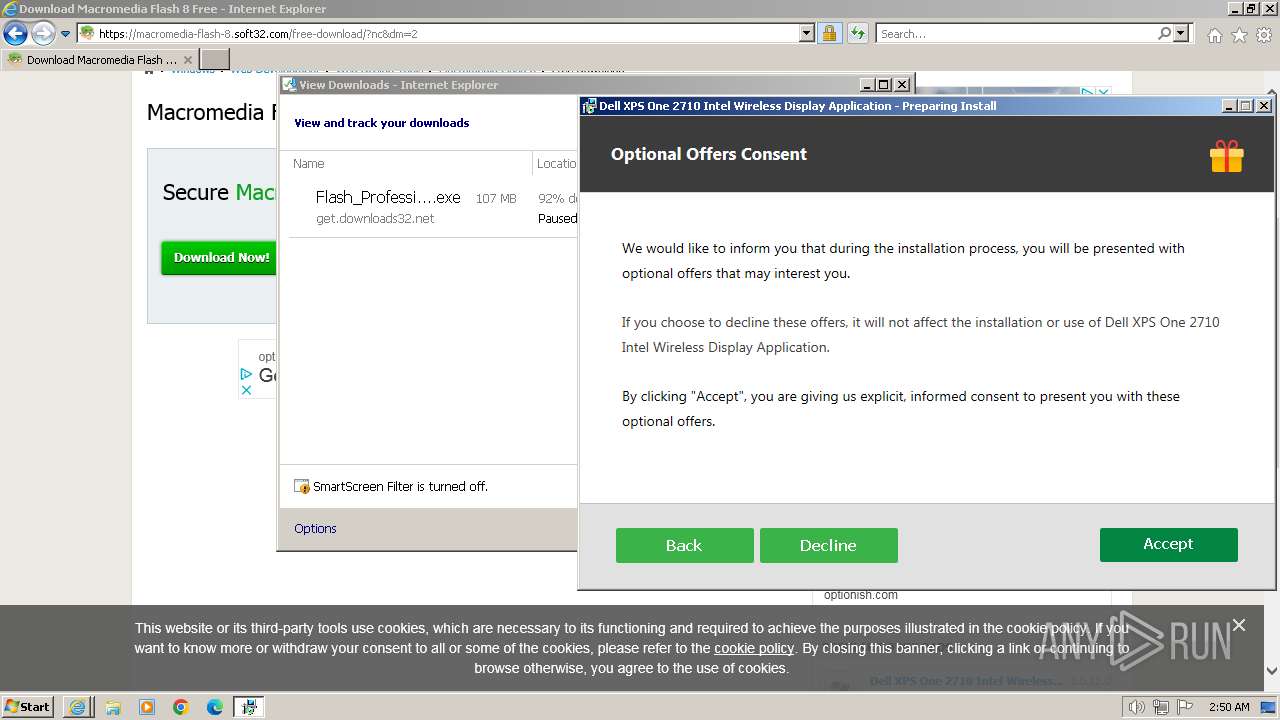
Task: Open a new blank tab
Action: point(215,59)
